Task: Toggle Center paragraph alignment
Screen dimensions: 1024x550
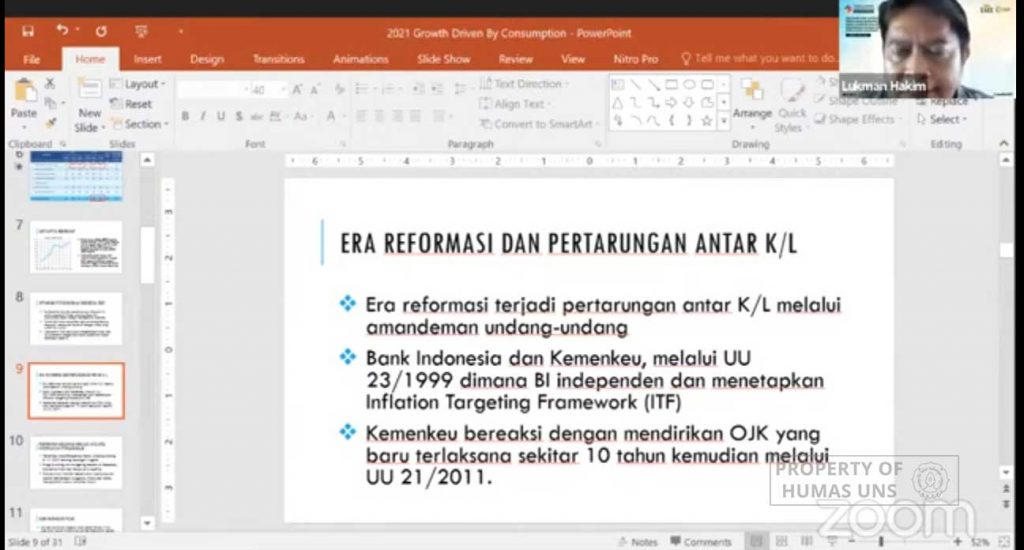Action: 379,116
